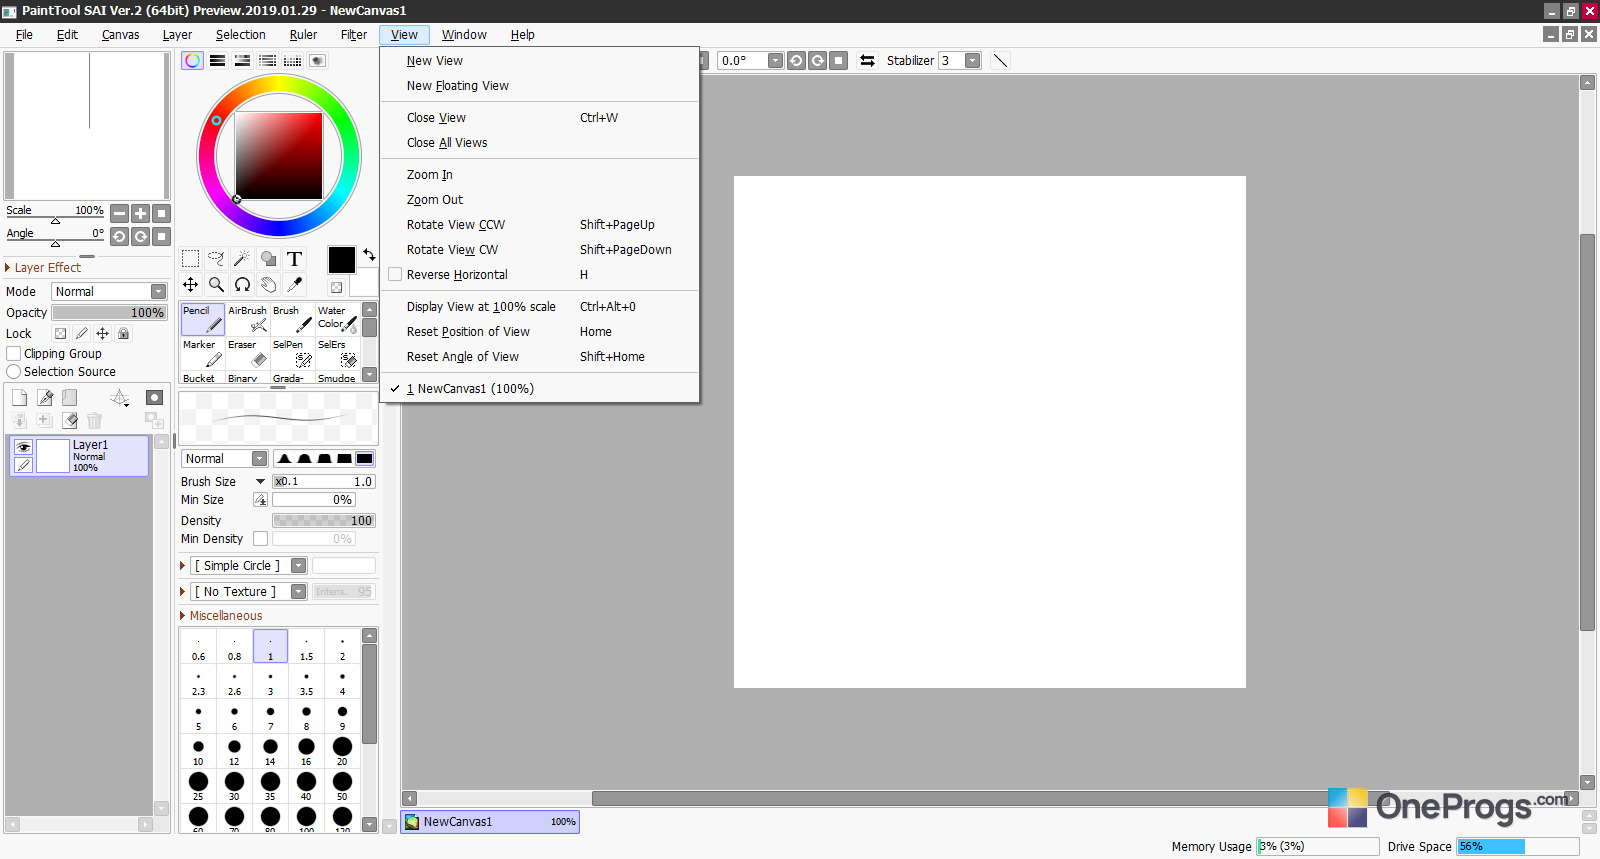Open the layer Mode dropdown
Image resolution: width=1600 pixels, height=859 pixels.
pos(109,292)
